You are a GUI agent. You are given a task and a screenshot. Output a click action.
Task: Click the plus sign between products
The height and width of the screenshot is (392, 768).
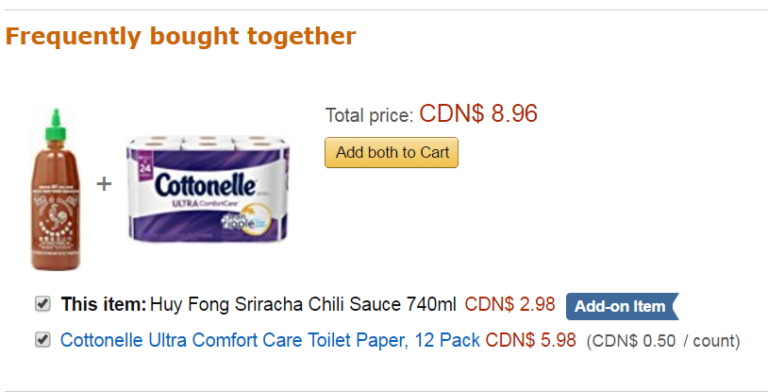pyautogui.click(x=104, y=184)
